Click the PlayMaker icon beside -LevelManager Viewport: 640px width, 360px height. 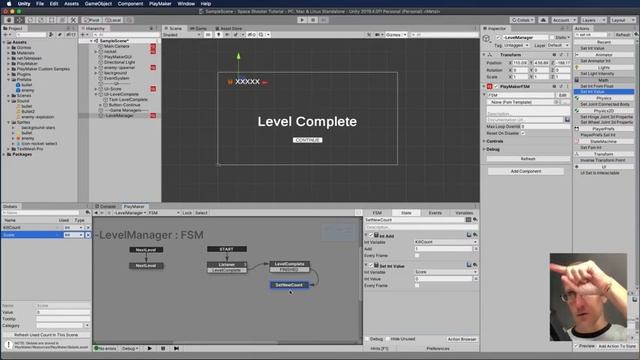153,116
